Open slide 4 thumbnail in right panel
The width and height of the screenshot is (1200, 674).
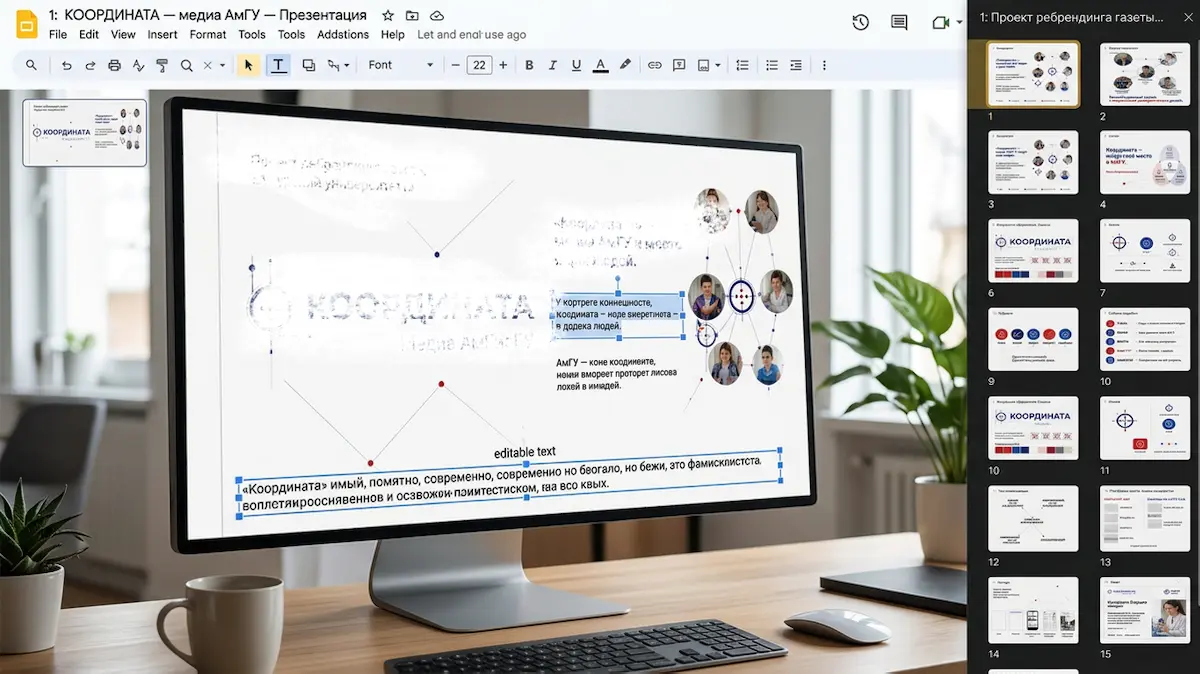point(1145,162)
